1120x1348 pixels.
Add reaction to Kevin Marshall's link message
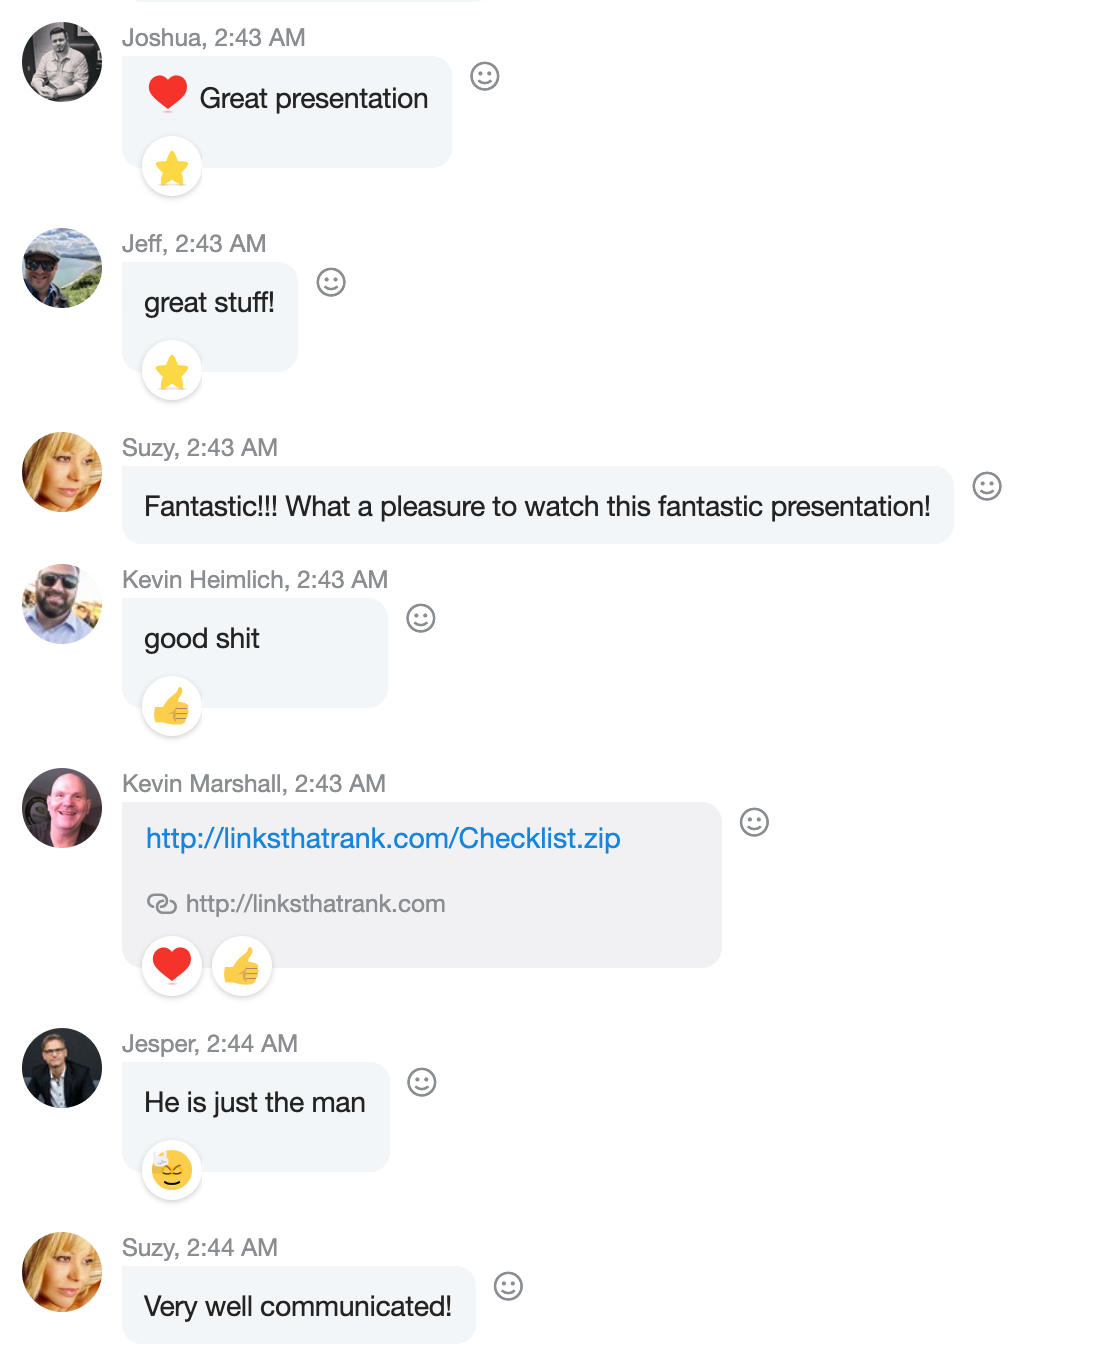754,822
